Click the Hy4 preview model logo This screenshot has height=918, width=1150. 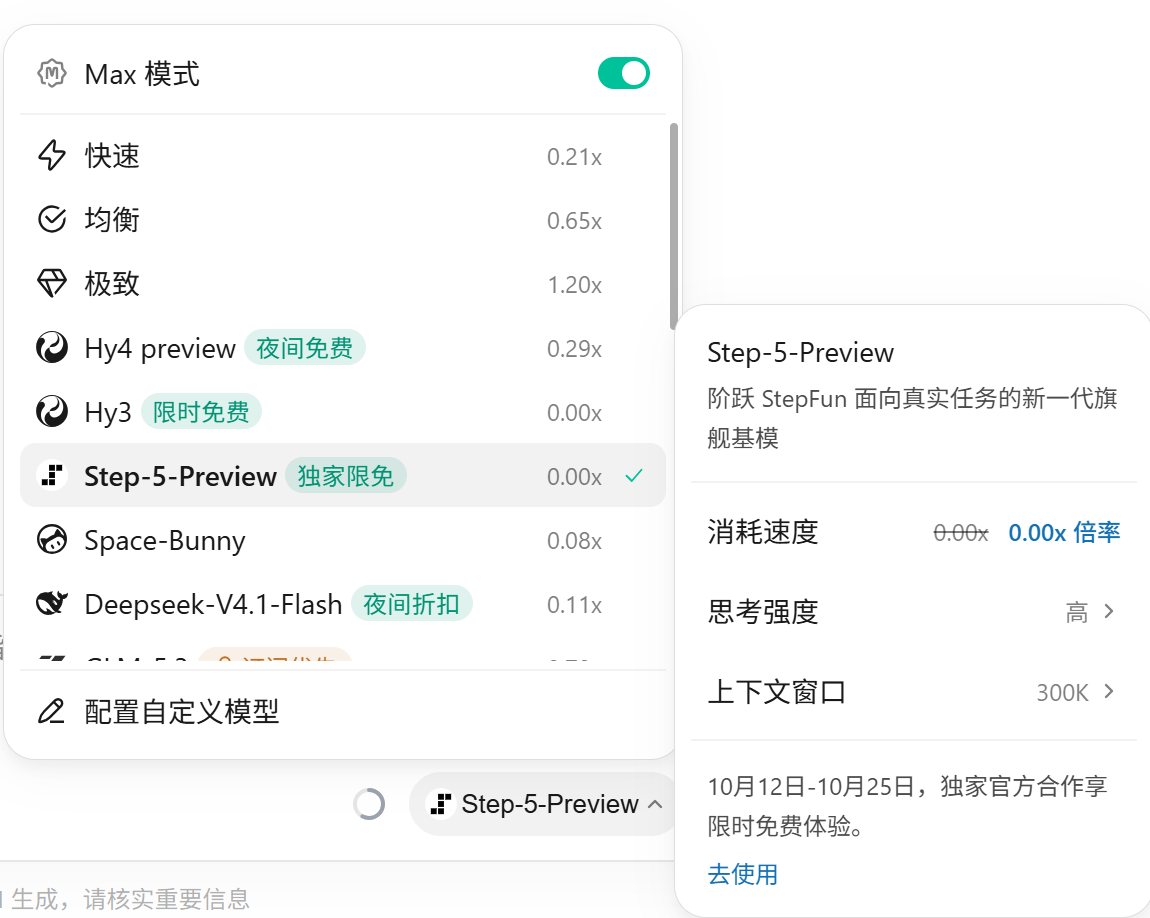[x=52, y=348]
